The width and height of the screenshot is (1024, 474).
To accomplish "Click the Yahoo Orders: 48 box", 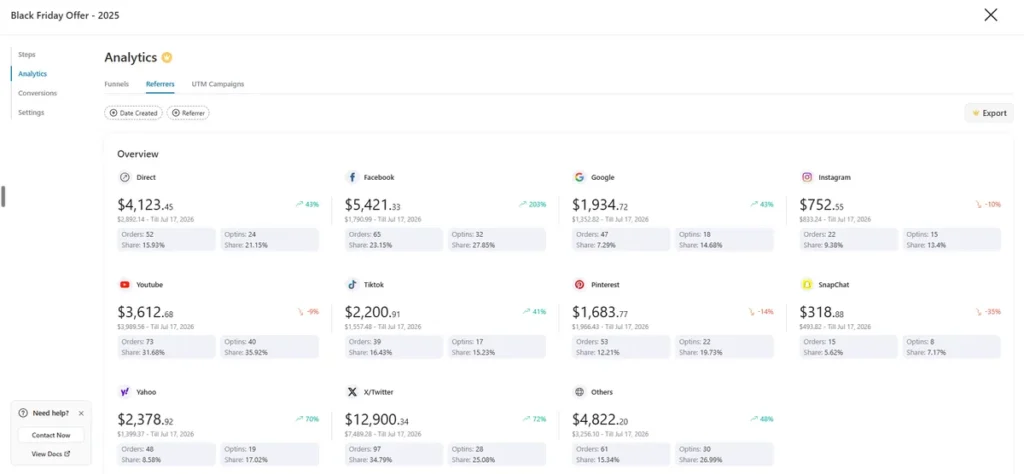I will (x=167, y=454).
